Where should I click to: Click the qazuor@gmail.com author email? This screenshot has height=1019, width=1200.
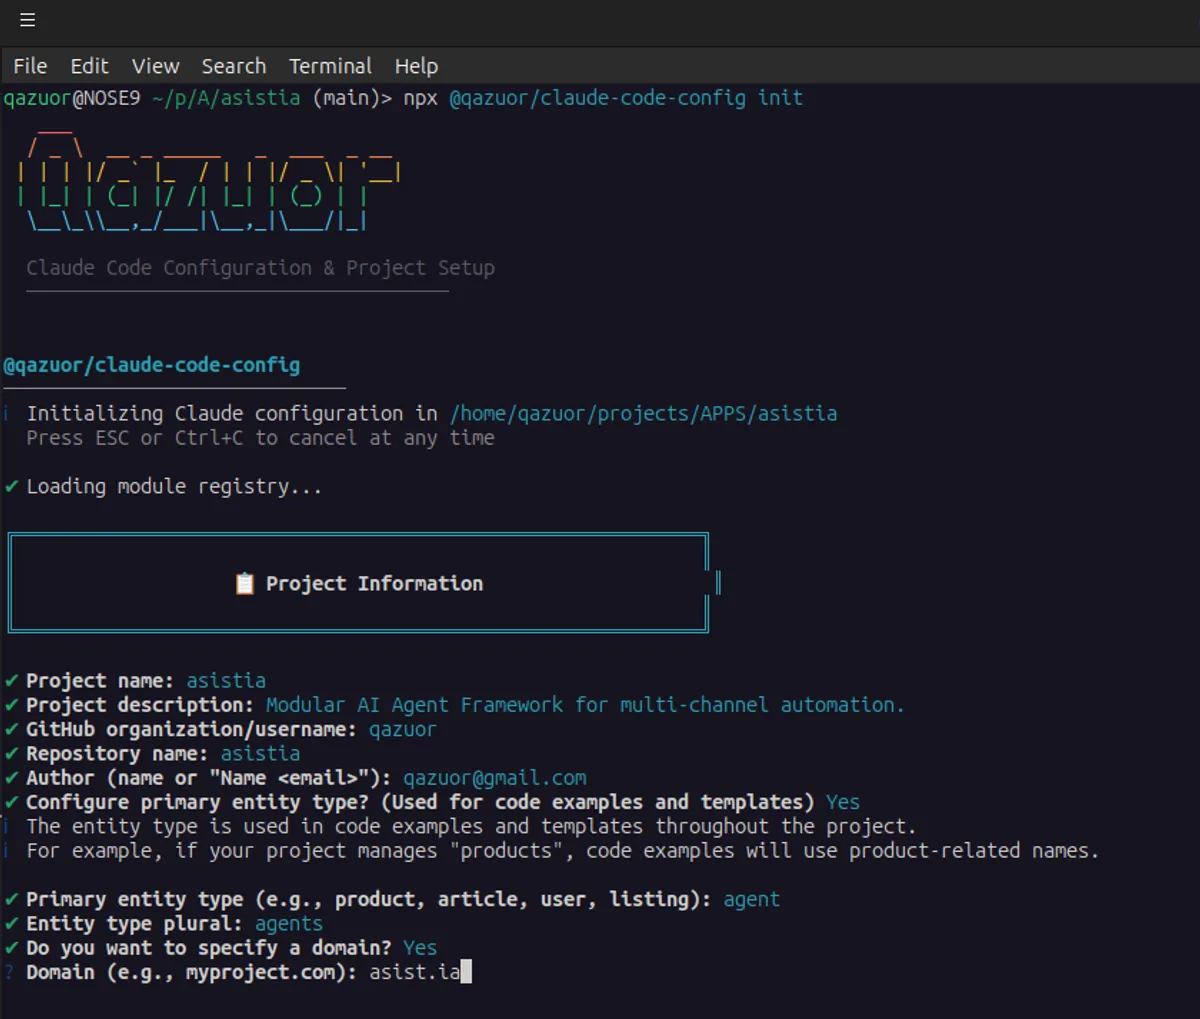(x=494, y=778)
